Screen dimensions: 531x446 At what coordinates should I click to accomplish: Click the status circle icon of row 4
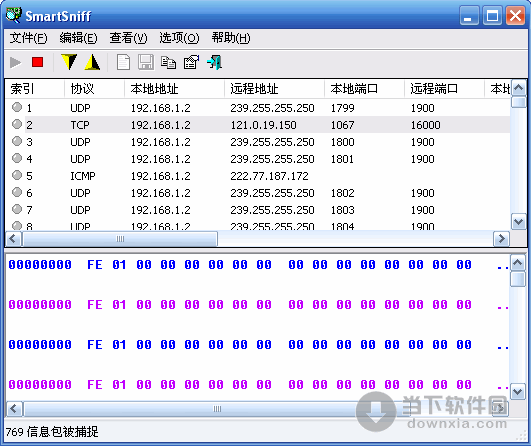(17, 158)
